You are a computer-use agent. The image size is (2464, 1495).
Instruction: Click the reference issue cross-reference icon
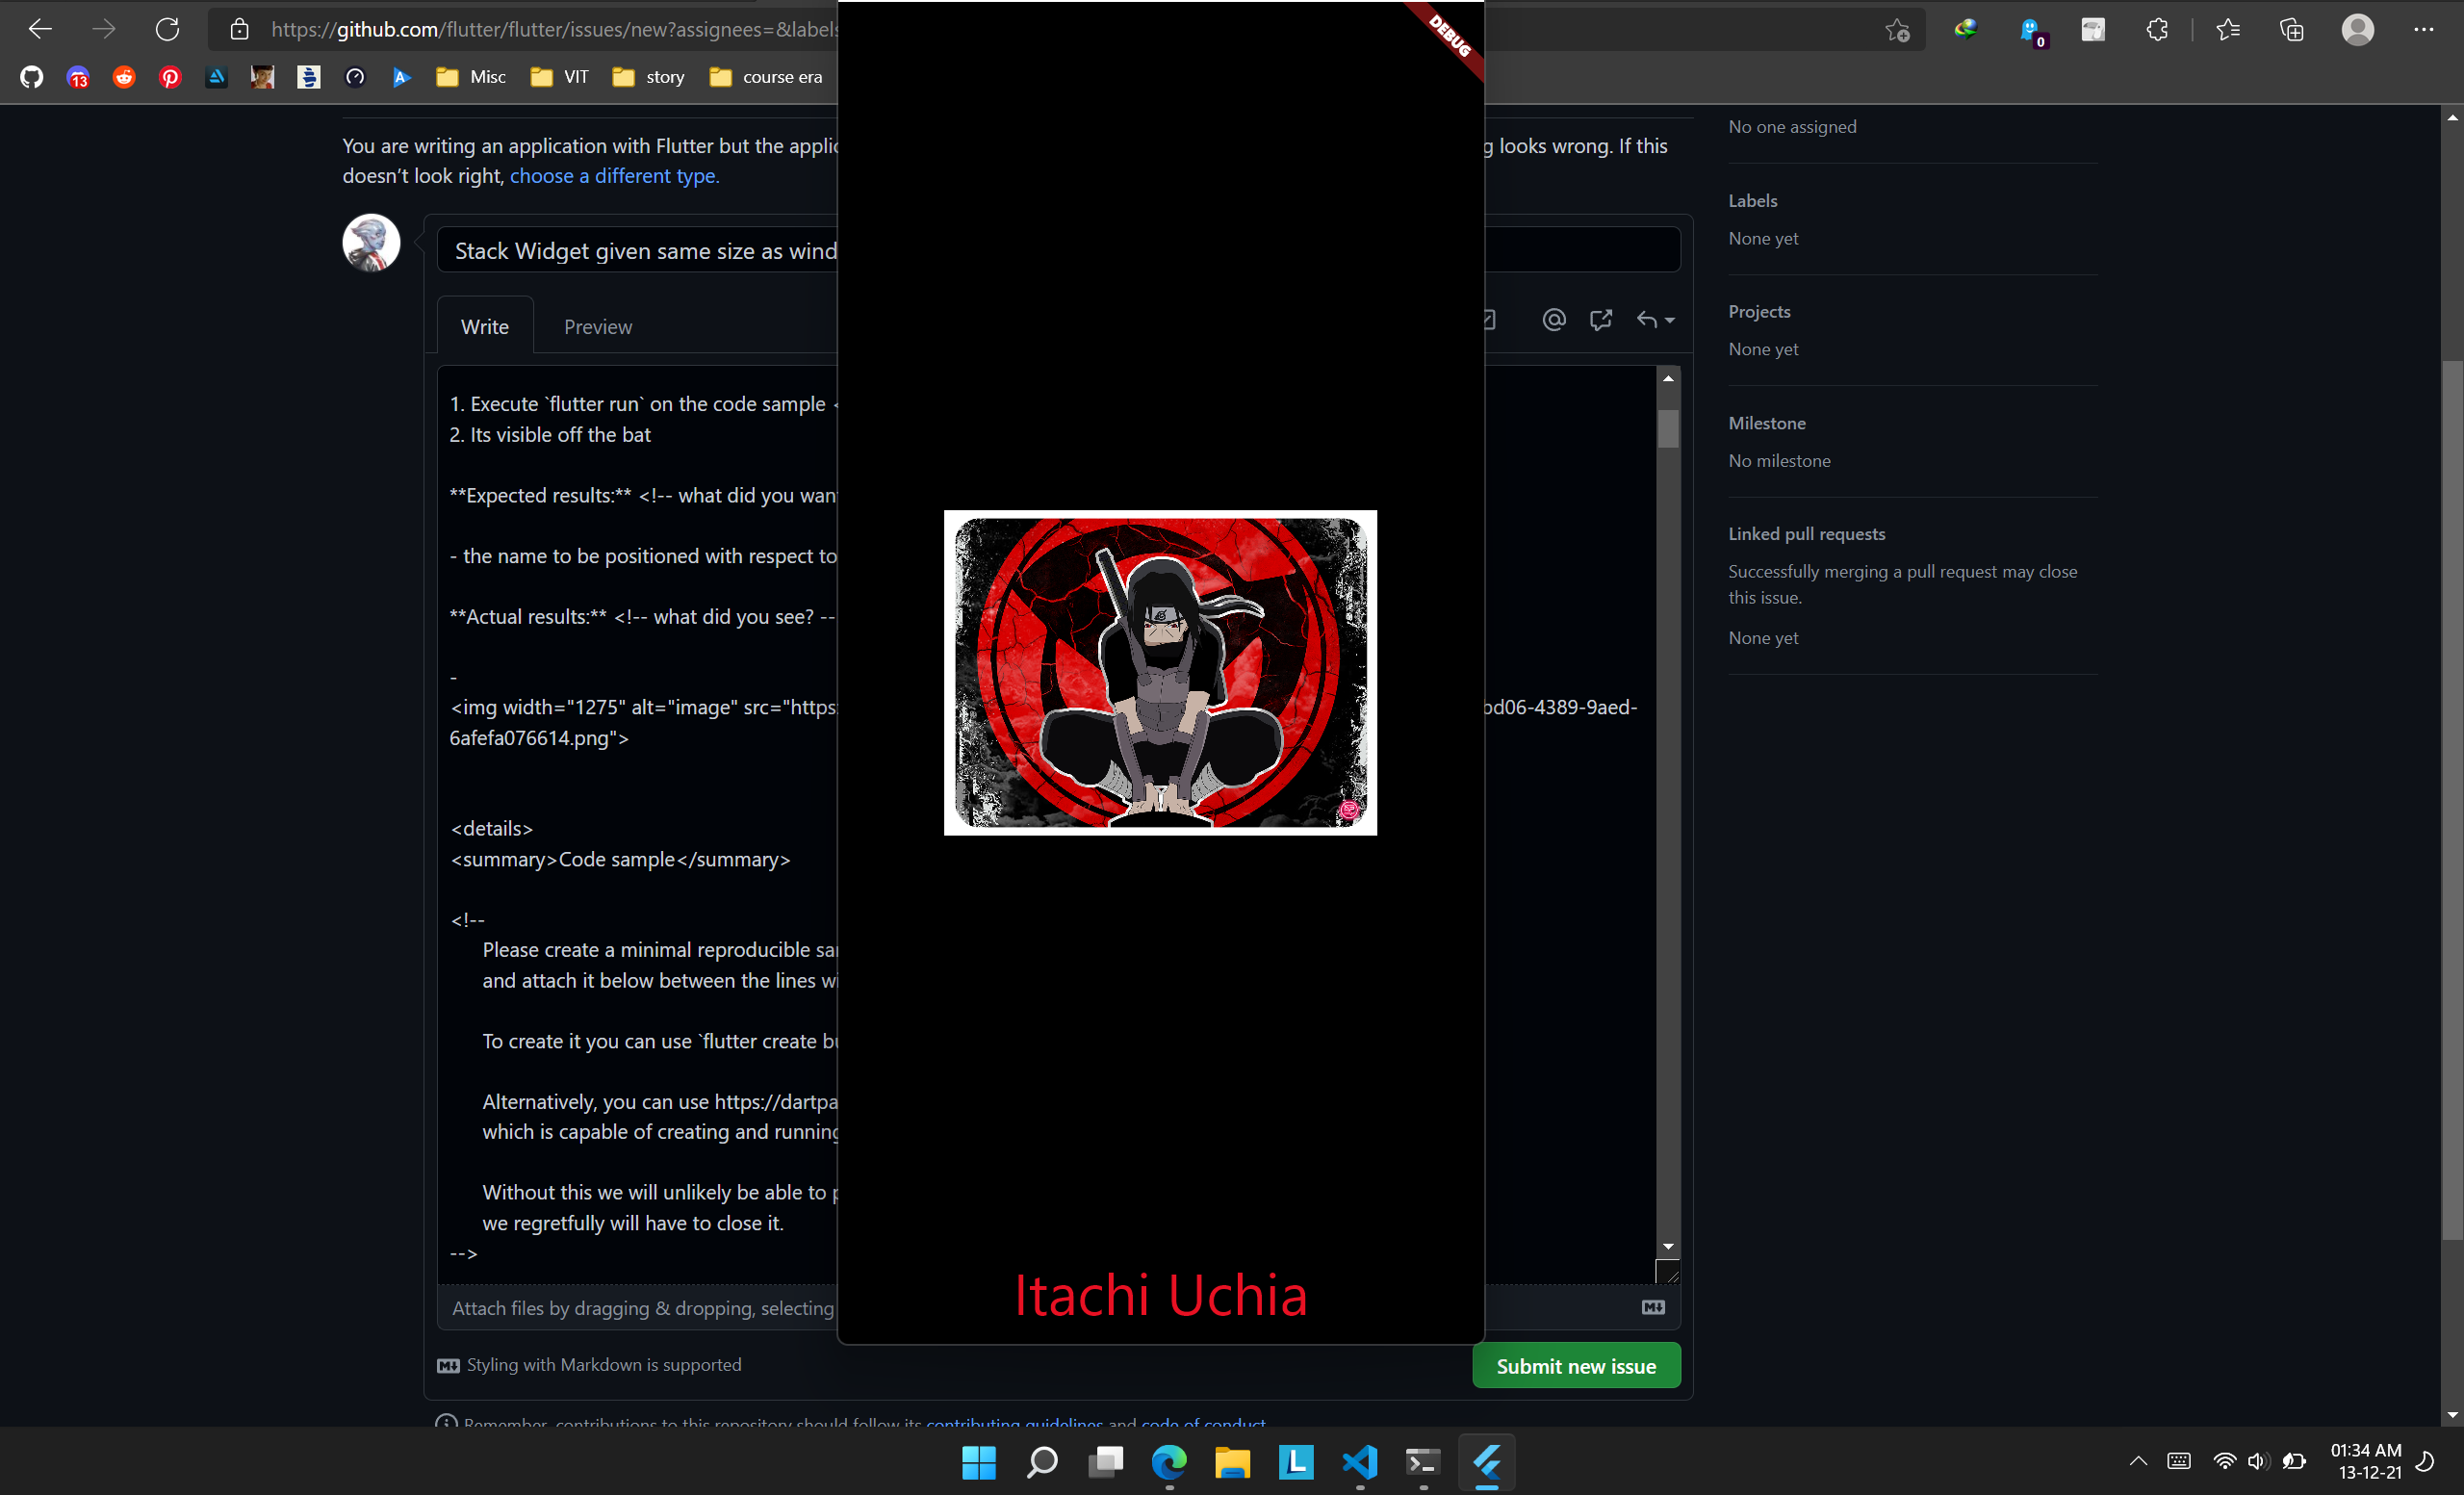tap(1601, 320)
